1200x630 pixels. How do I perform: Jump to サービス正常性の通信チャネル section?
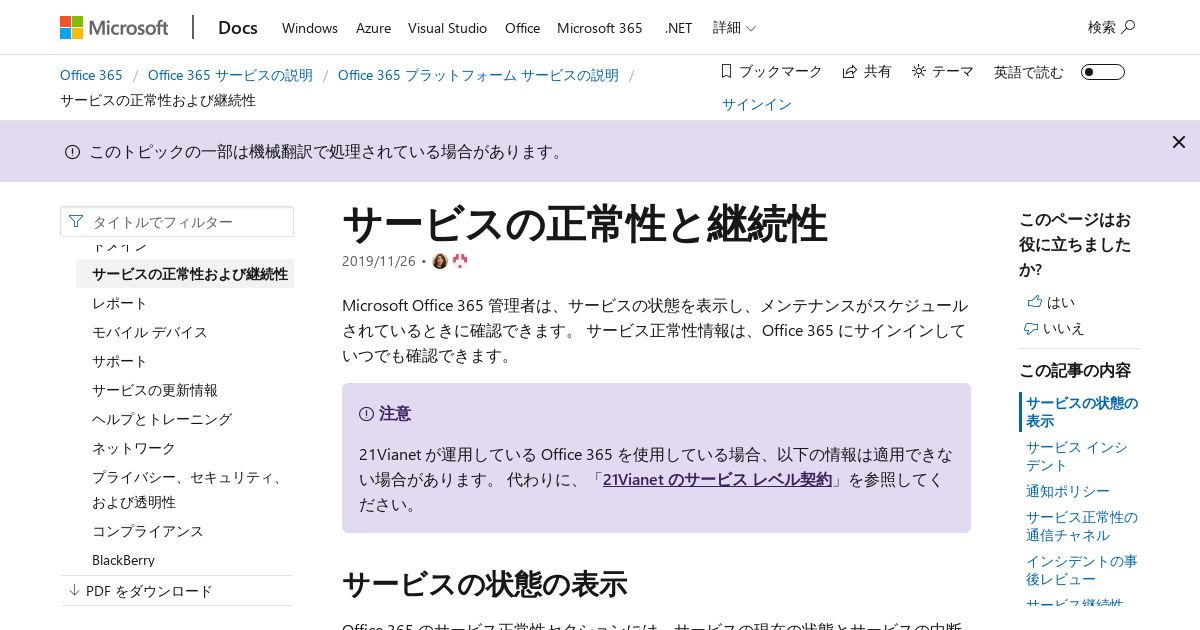1081,526
